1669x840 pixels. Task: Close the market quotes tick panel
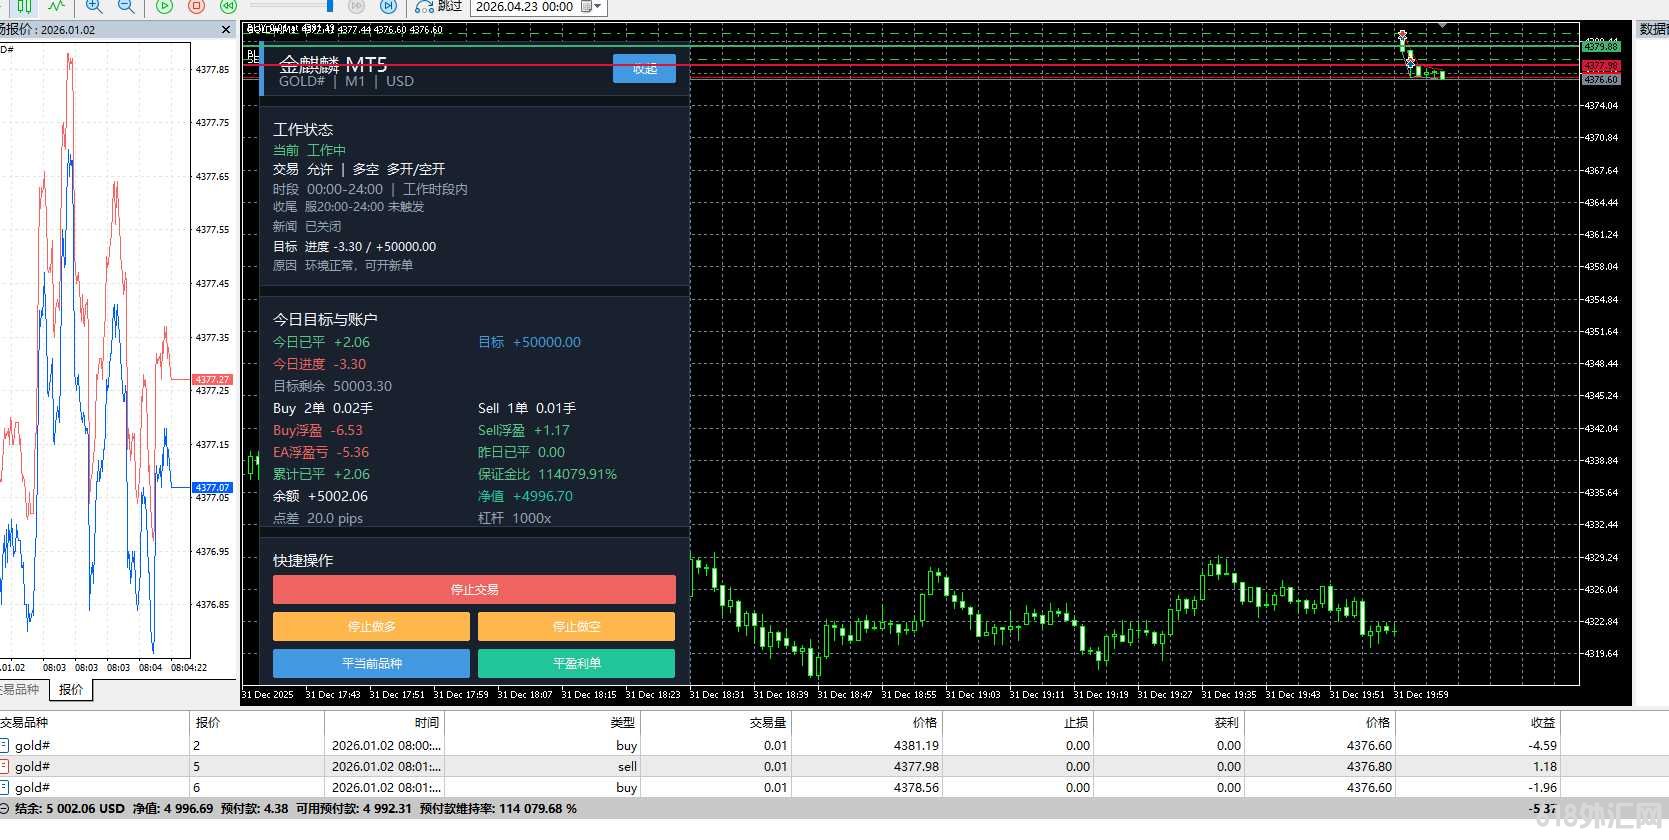(x=226, y=30)
